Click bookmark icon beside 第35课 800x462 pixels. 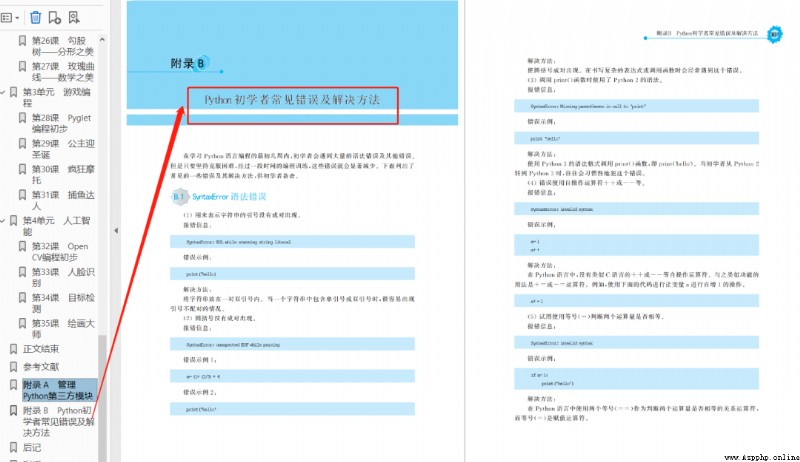point(22,323)
